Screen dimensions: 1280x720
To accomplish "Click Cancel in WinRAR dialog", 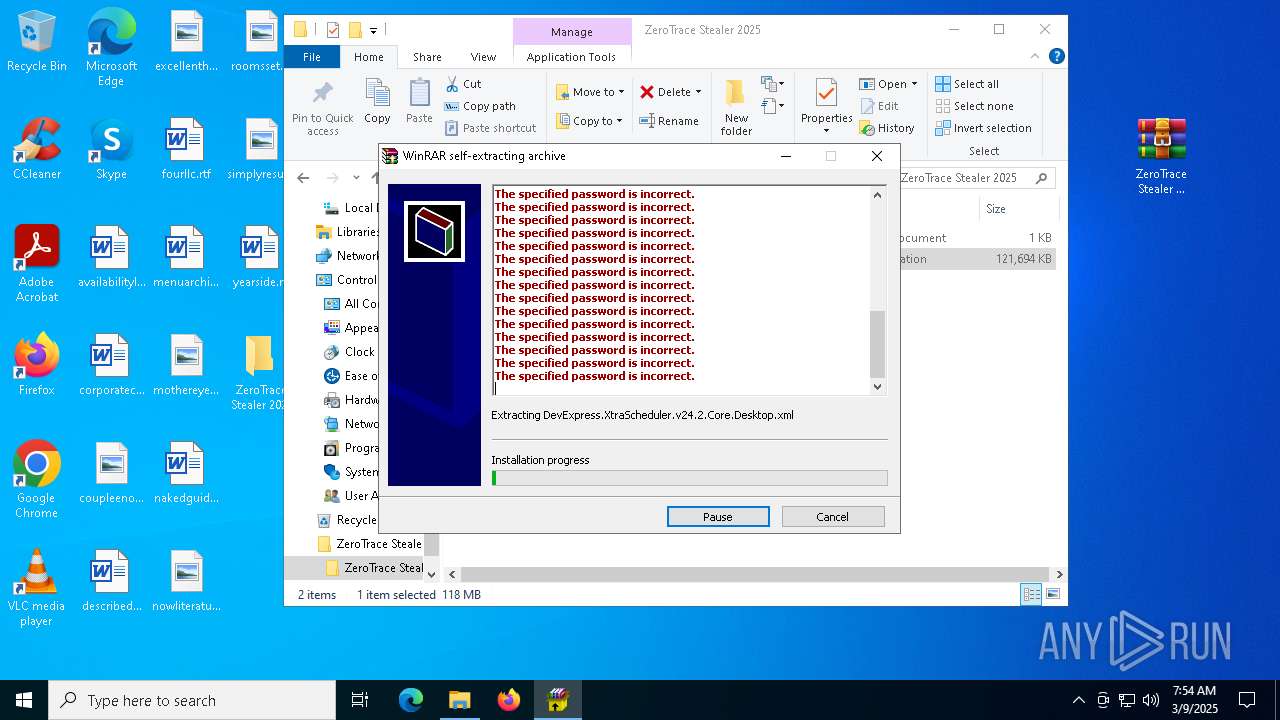I will 833,517.
